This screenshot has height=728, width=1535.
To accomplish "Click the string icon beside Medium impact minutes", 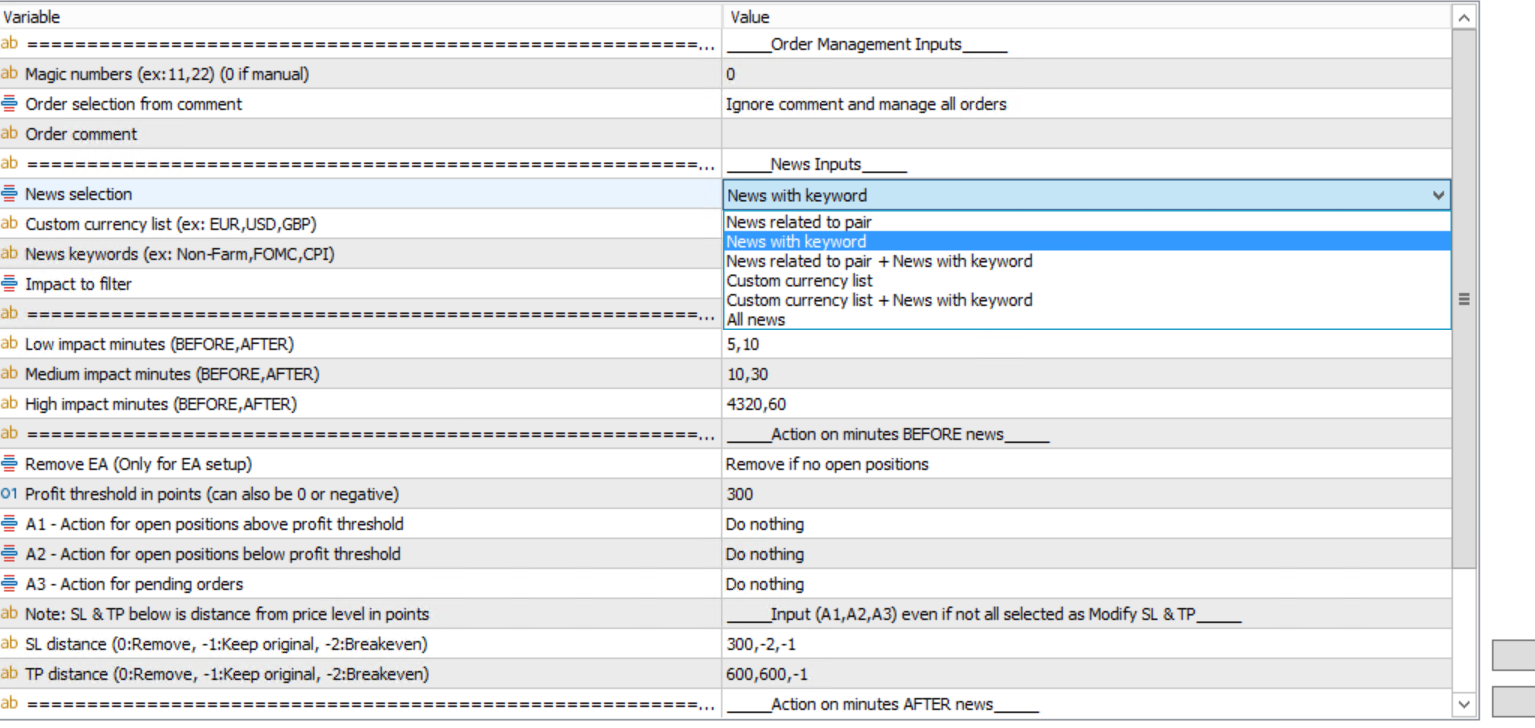I will click(x=9, y=374).
